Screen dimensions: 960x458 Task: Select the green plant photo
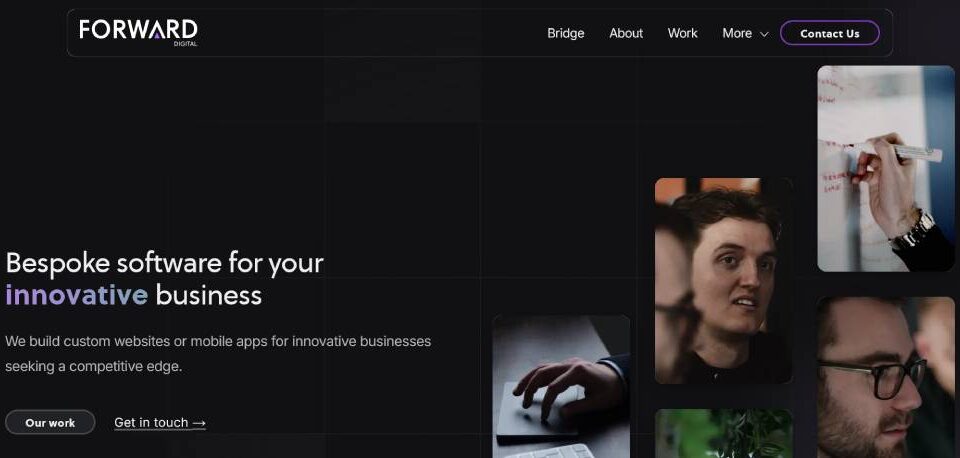point(723,434)
